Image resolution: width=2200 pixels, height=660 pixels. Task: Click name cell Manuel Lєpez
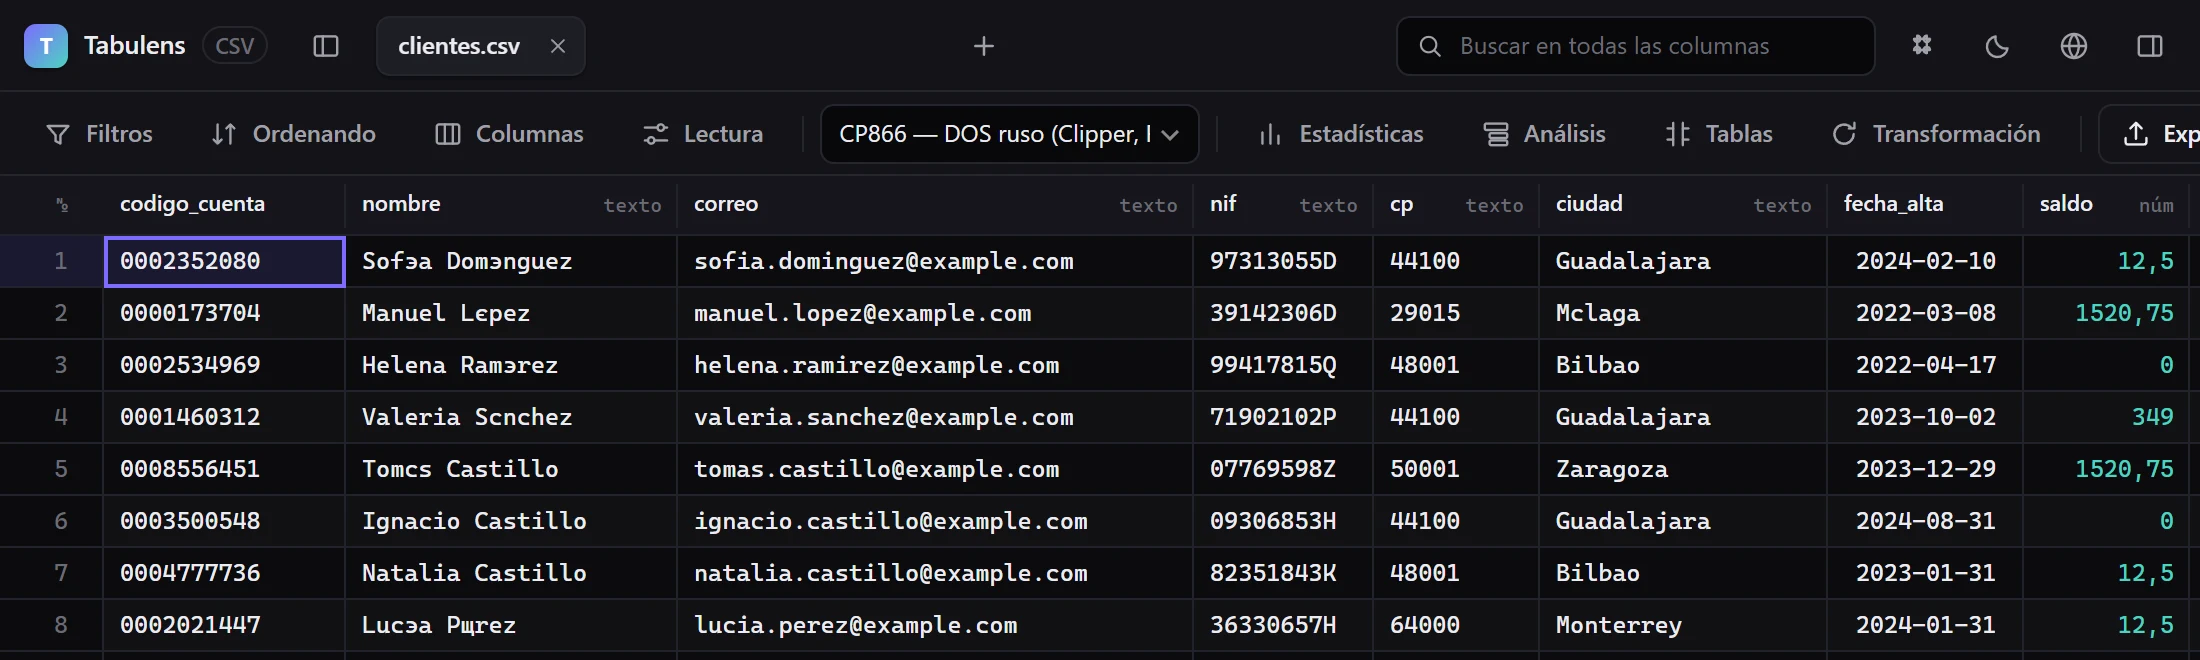tap(511, 314)
